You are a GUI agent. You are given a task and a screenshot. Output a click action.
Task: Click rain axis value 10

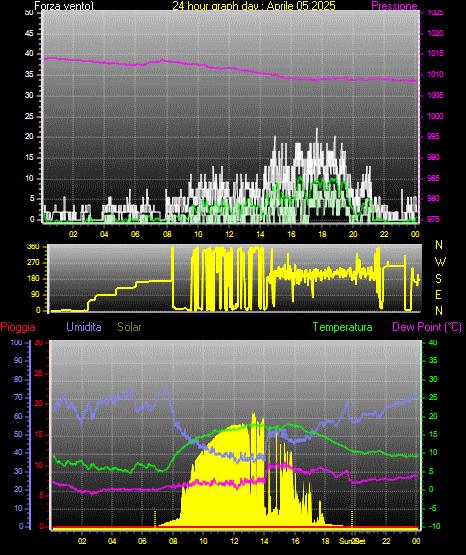(x=38, y=465)
